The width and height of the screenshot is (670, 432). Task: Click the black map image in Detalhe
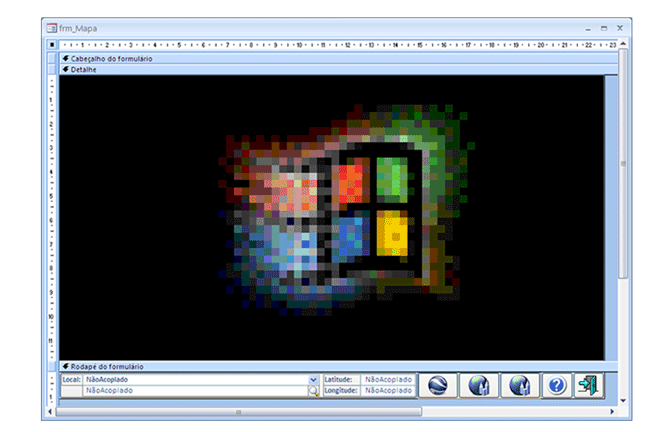click(x=332, y=217)
